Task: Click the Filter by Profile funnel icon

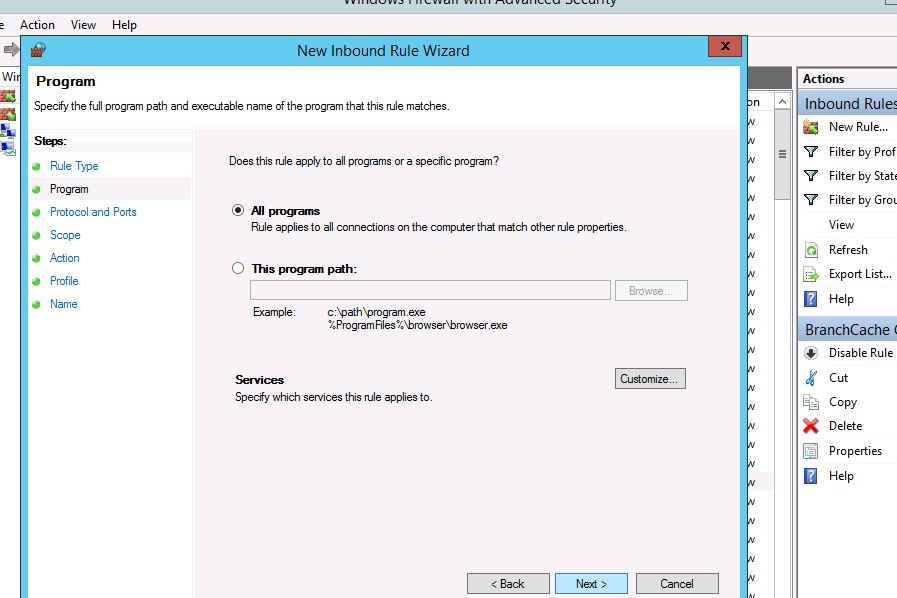Action: pos(811,152)
